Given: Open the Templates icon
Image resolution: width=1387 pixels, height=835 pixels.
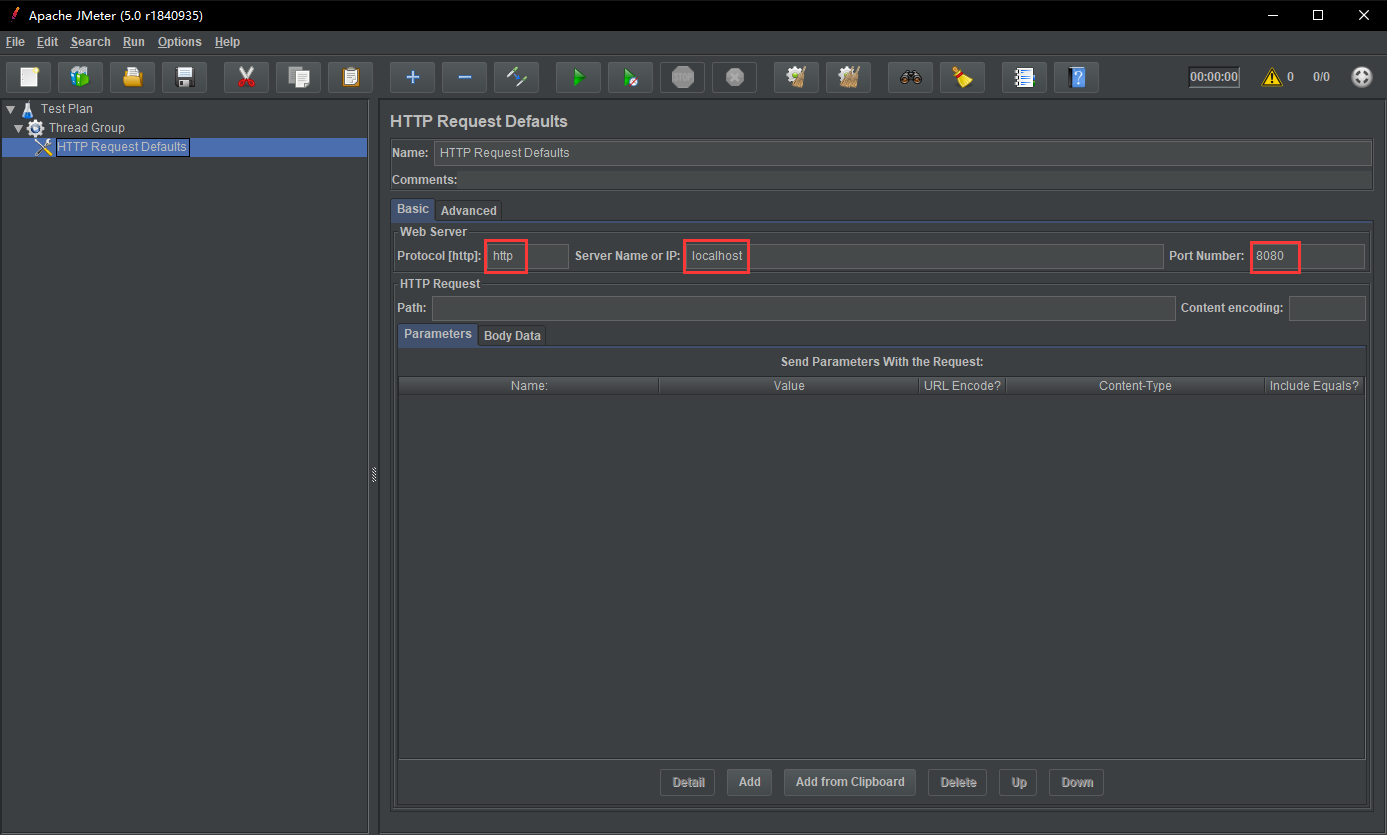Looking at the screenshot, I should 81,77.
